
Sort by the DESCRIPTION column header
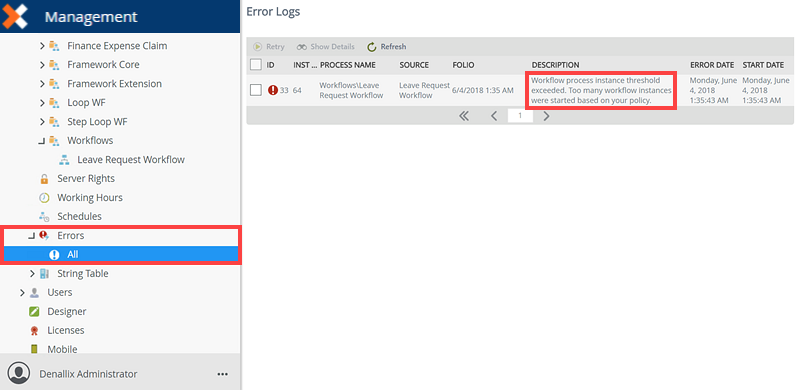pyautogui.click(x=555, y=65)
